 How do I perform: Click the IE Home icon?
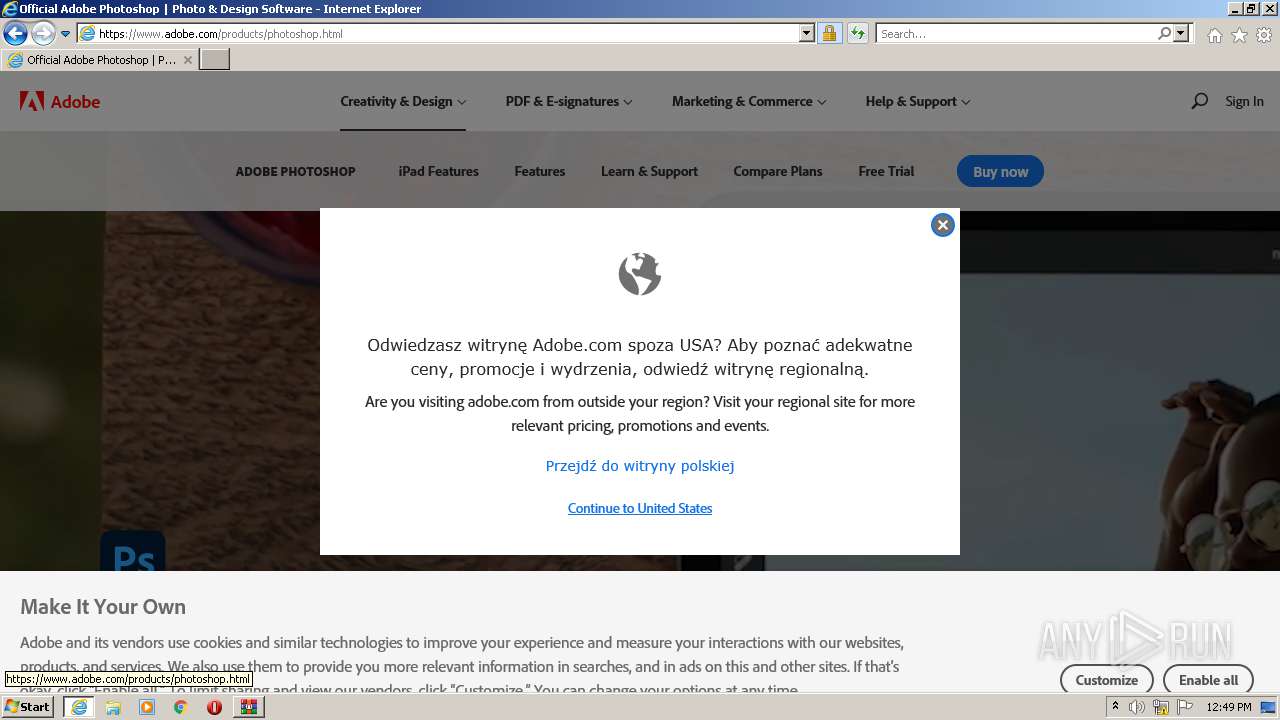point(1214,35)
